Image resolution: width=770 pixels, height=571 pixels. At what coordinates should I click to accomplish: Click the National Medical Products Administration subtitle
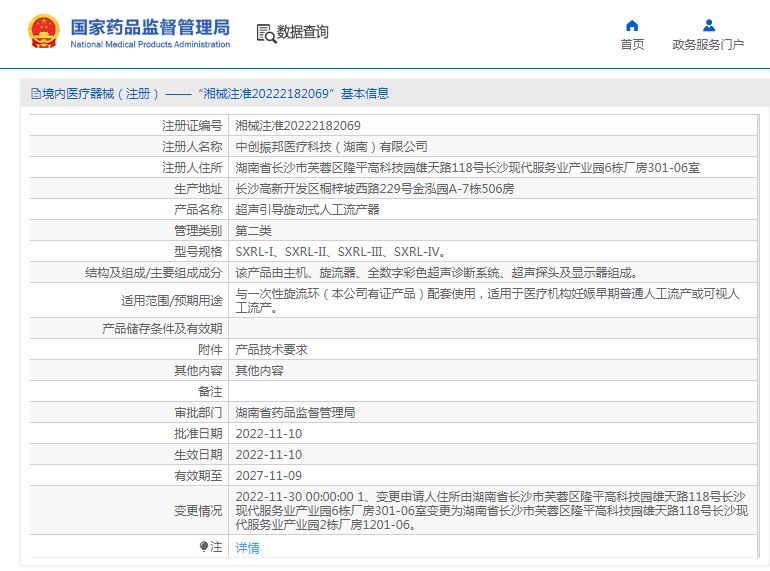[150, 44]
